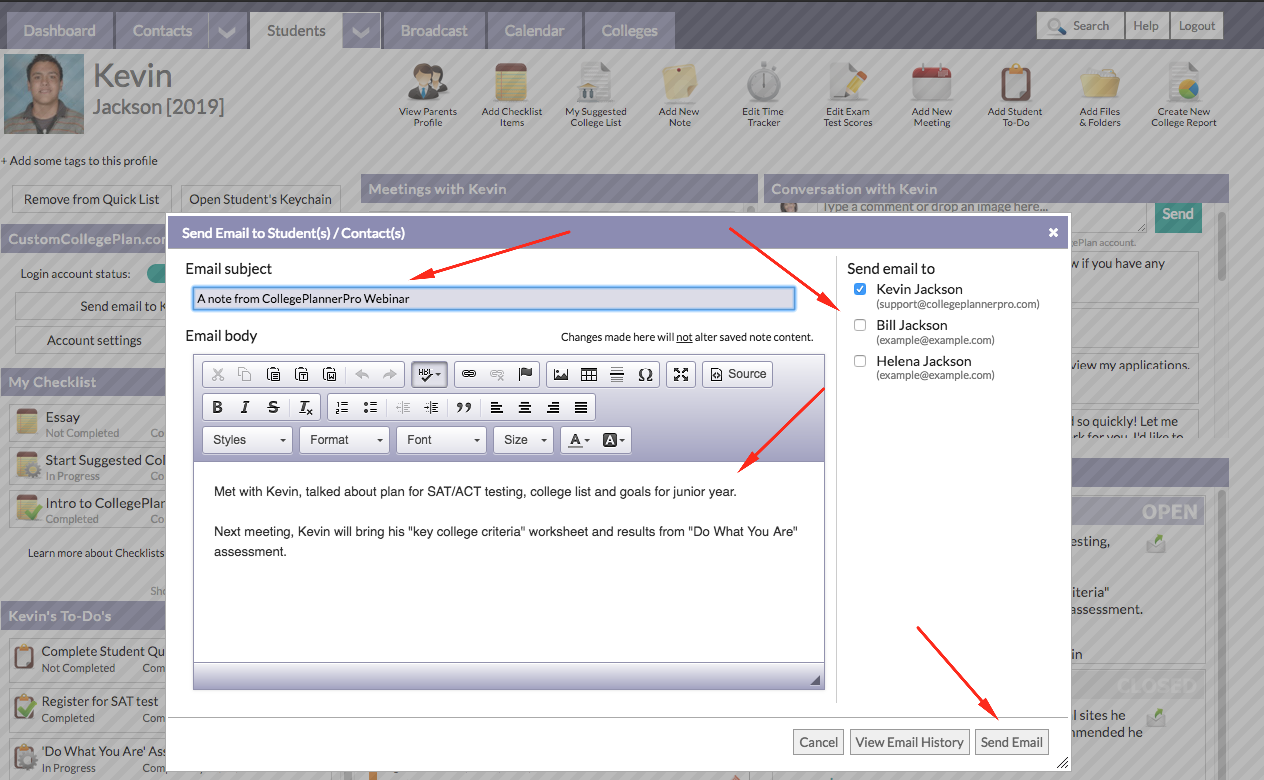Click the Copy icon in editor toolbar
1264x780 pixels.
click(245, 374)
